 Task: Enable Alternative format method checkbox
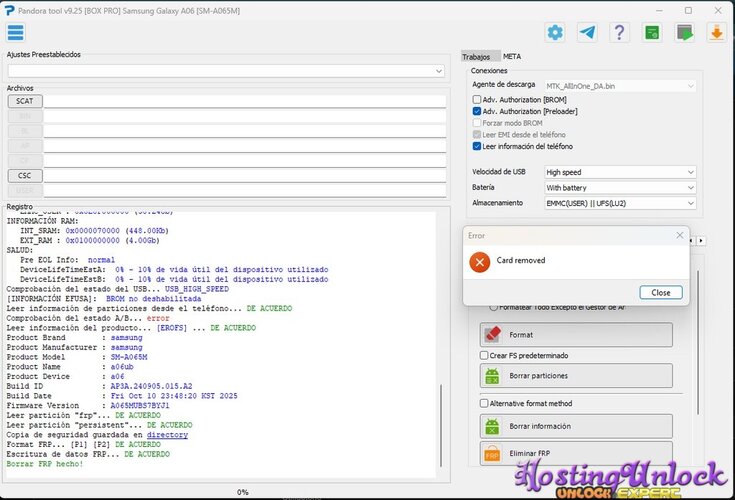tap(484, 403)
